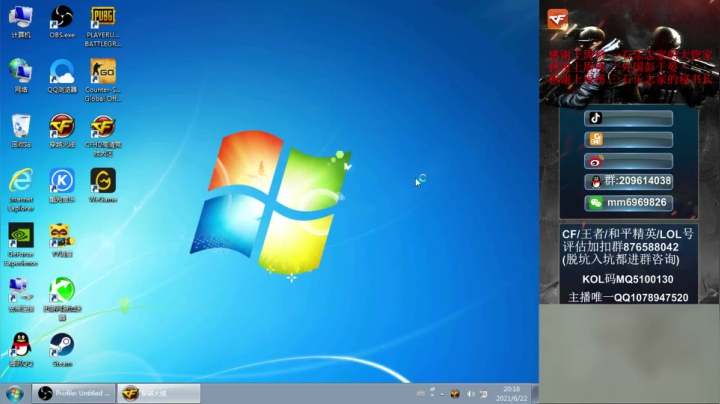Select the 回收站 Recycle Bin icon
The height and width of the screenshot is (404, 720).
tap(21, 131)
